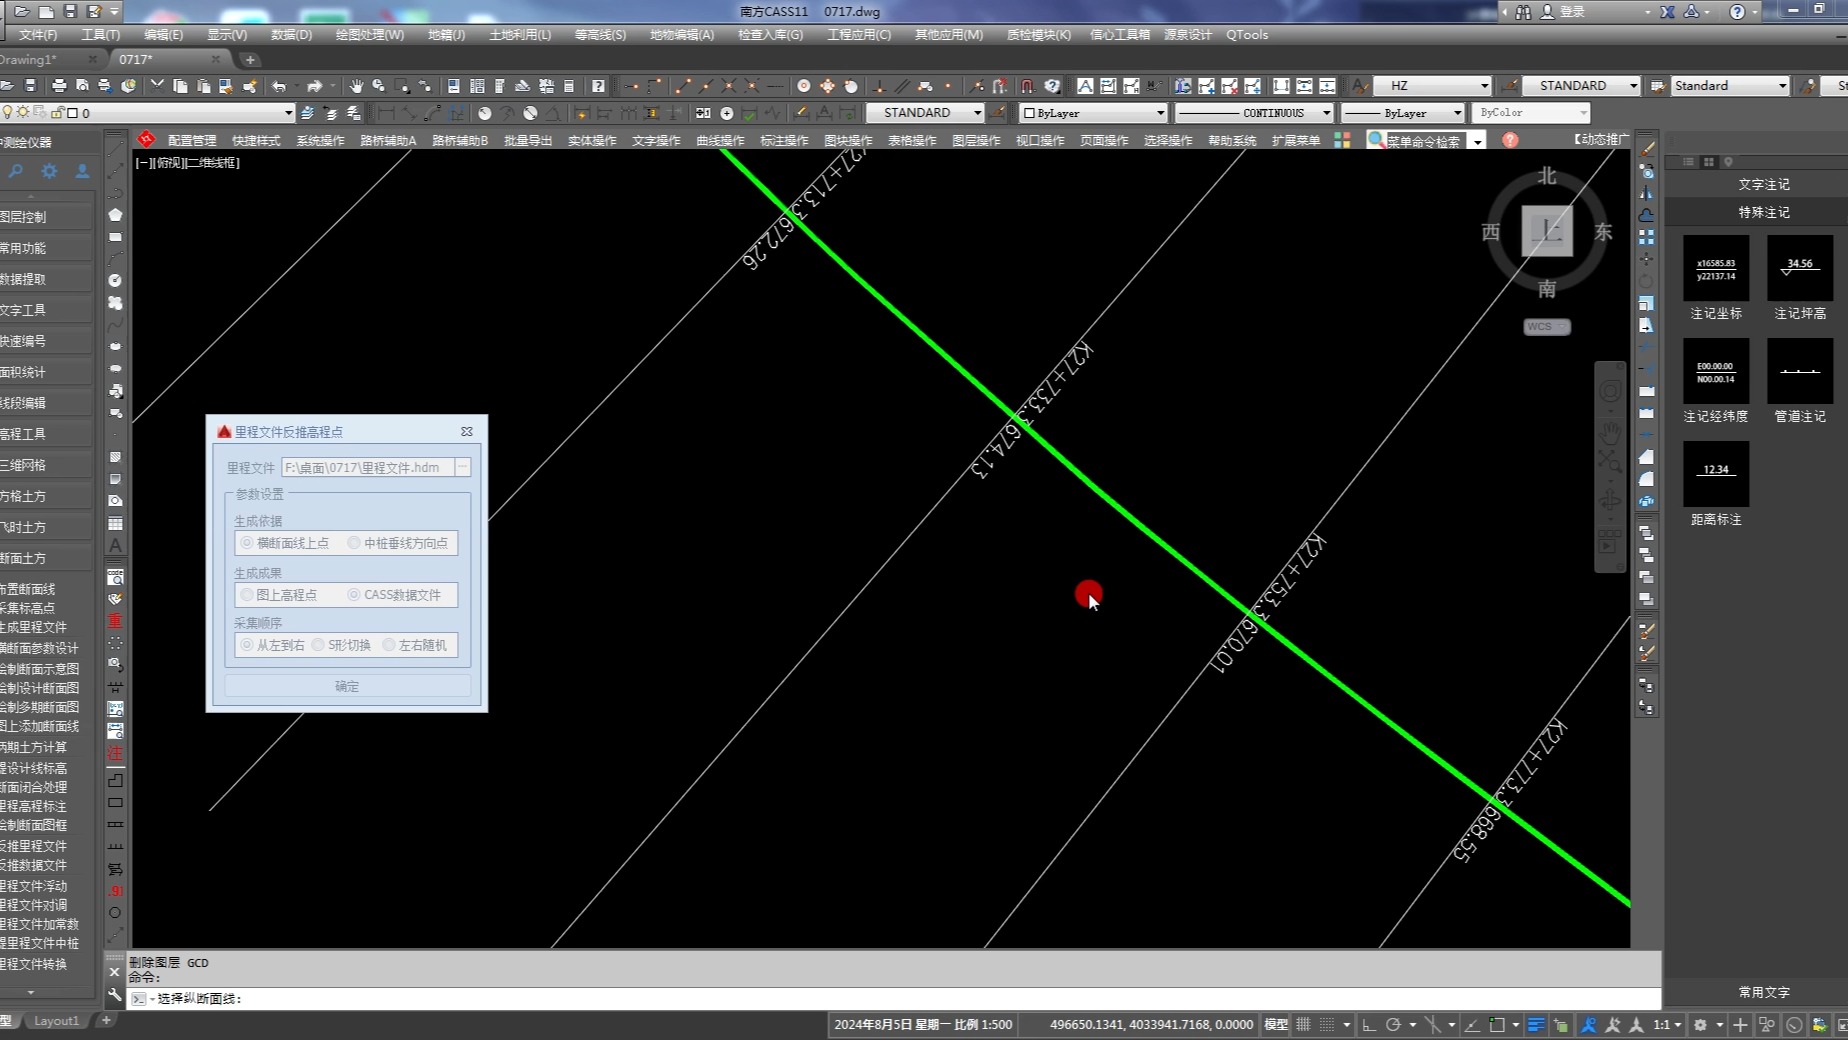The height and width of the screenshot is (1040, 1848).
Task: Open the WCS coordinate system dropdown
Action: (x=1547, y=327)
